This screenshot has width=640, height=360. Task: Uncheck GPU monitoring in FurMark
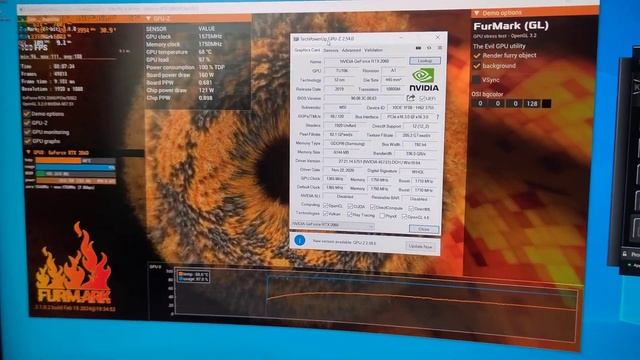(27, 132)
